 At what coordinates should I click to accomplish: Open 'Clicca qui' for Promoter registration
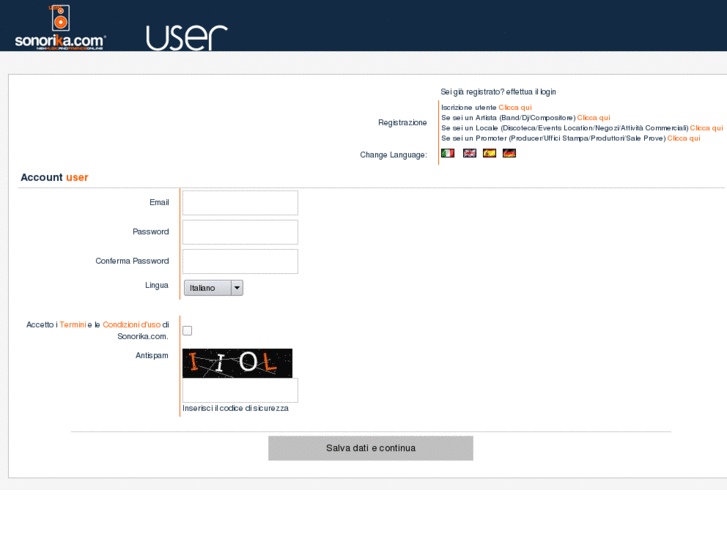pos(683,138)
